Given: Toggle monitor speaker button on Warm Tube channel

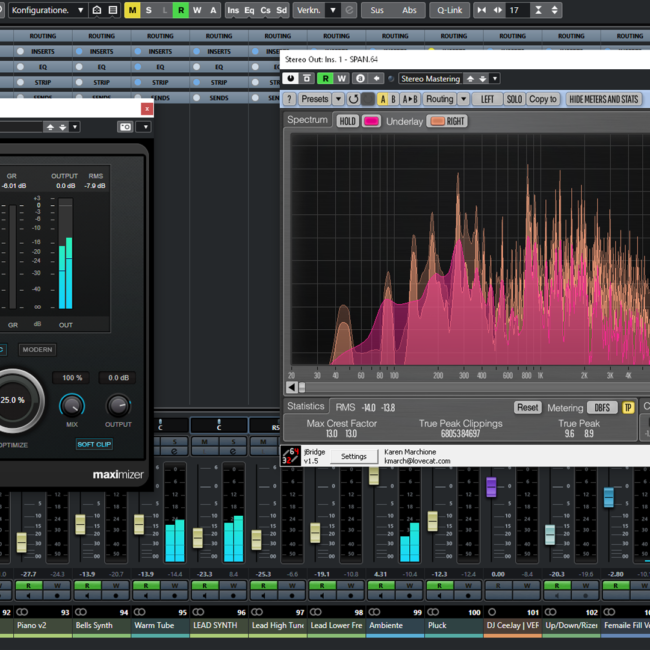Looking at the screenshot, I should 146,595.
